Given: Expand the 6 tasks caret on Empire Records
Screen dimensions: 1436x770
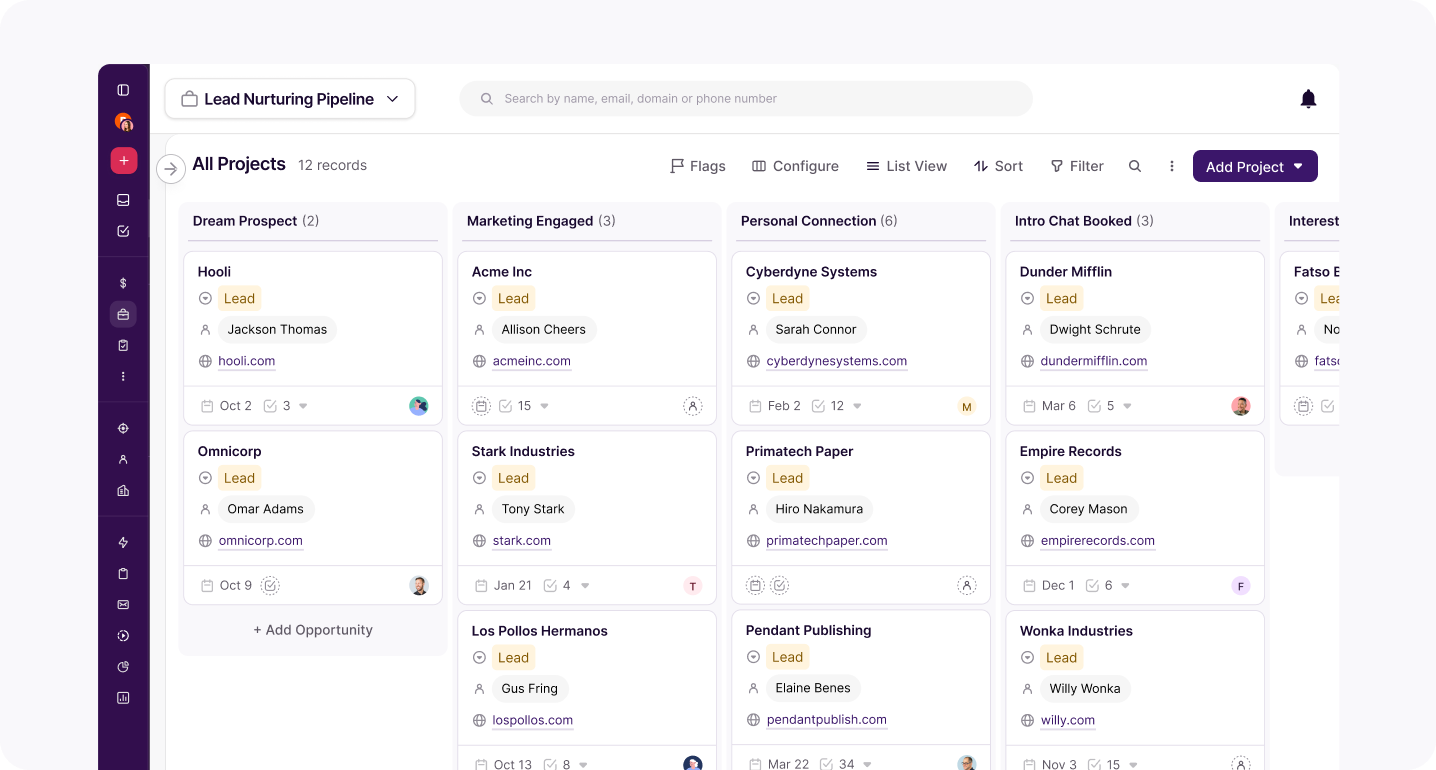Looking at the screenshot, I should (x=1125, y=586).
